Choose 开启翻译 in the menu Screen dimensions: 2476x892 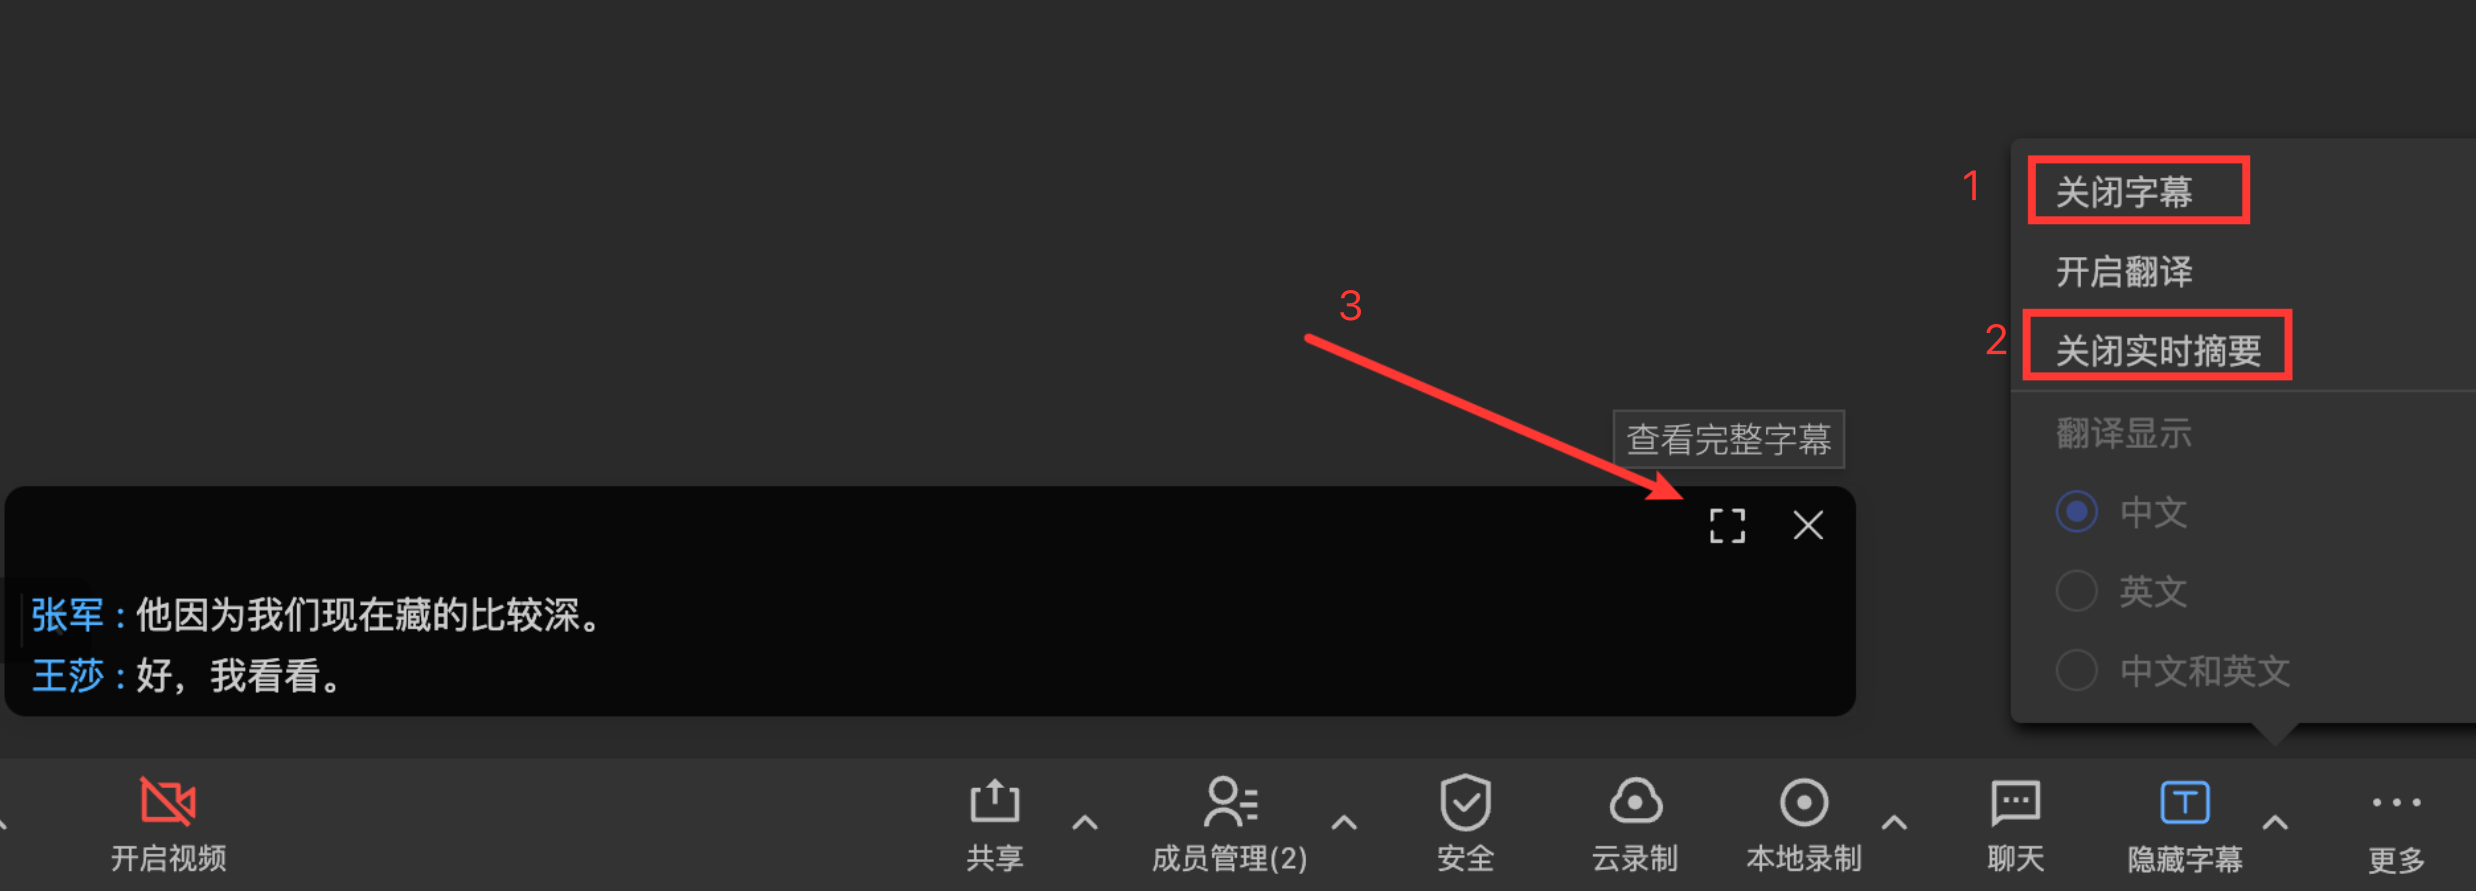2124,271
